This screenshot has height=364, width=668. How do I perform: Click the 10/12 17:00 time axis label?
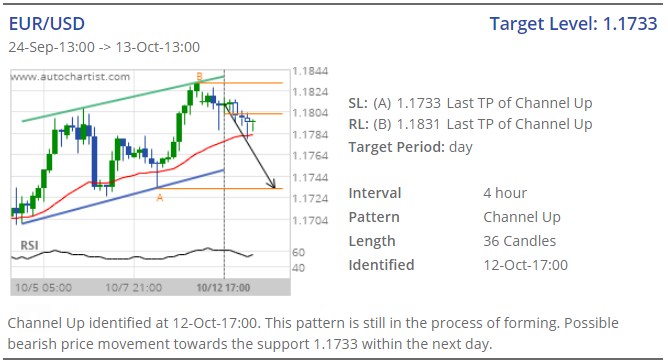coord(223,288)
